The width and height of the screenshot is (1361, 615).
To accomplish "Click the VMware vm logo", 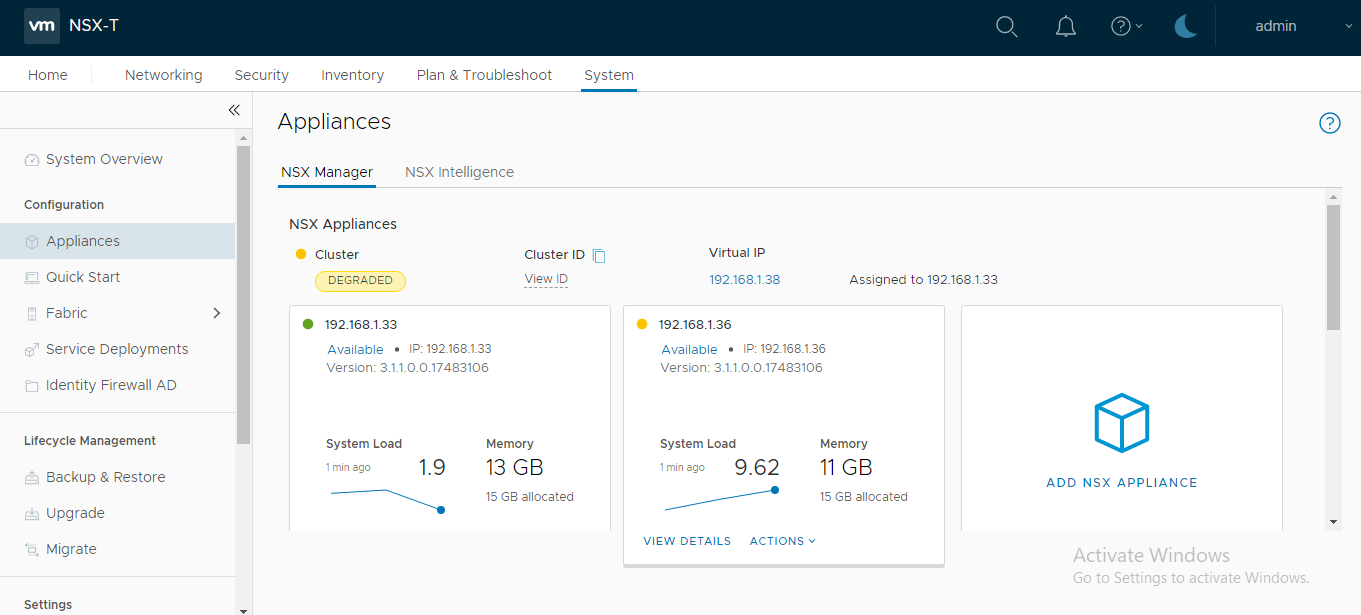I will pyautogui.click(x=42, y=27).
